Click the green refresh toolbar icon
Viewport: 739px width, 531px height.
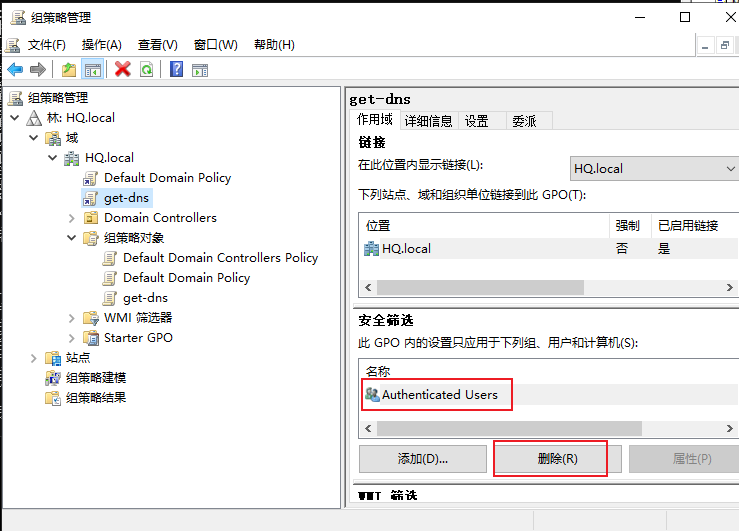pyautogui.click(x=147, y=70)
